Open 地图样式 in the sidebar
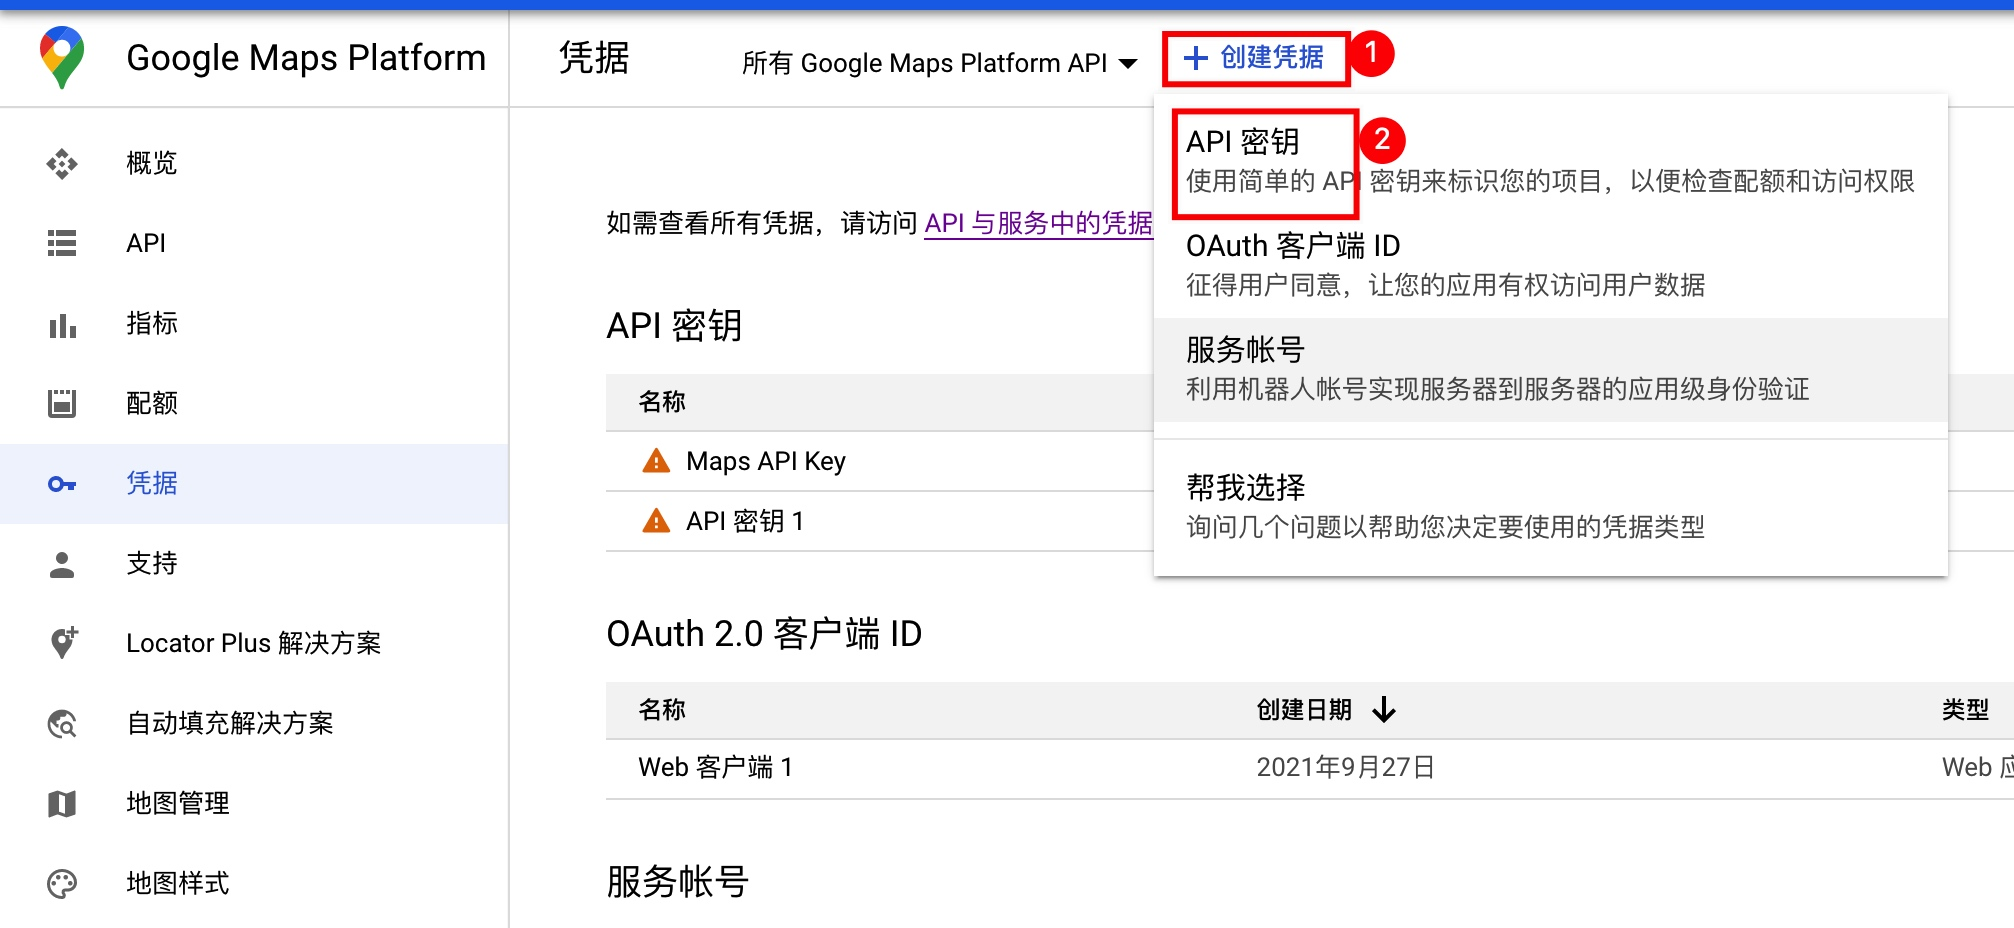This screenshot has height=928, width=2014. pos(254,883)
